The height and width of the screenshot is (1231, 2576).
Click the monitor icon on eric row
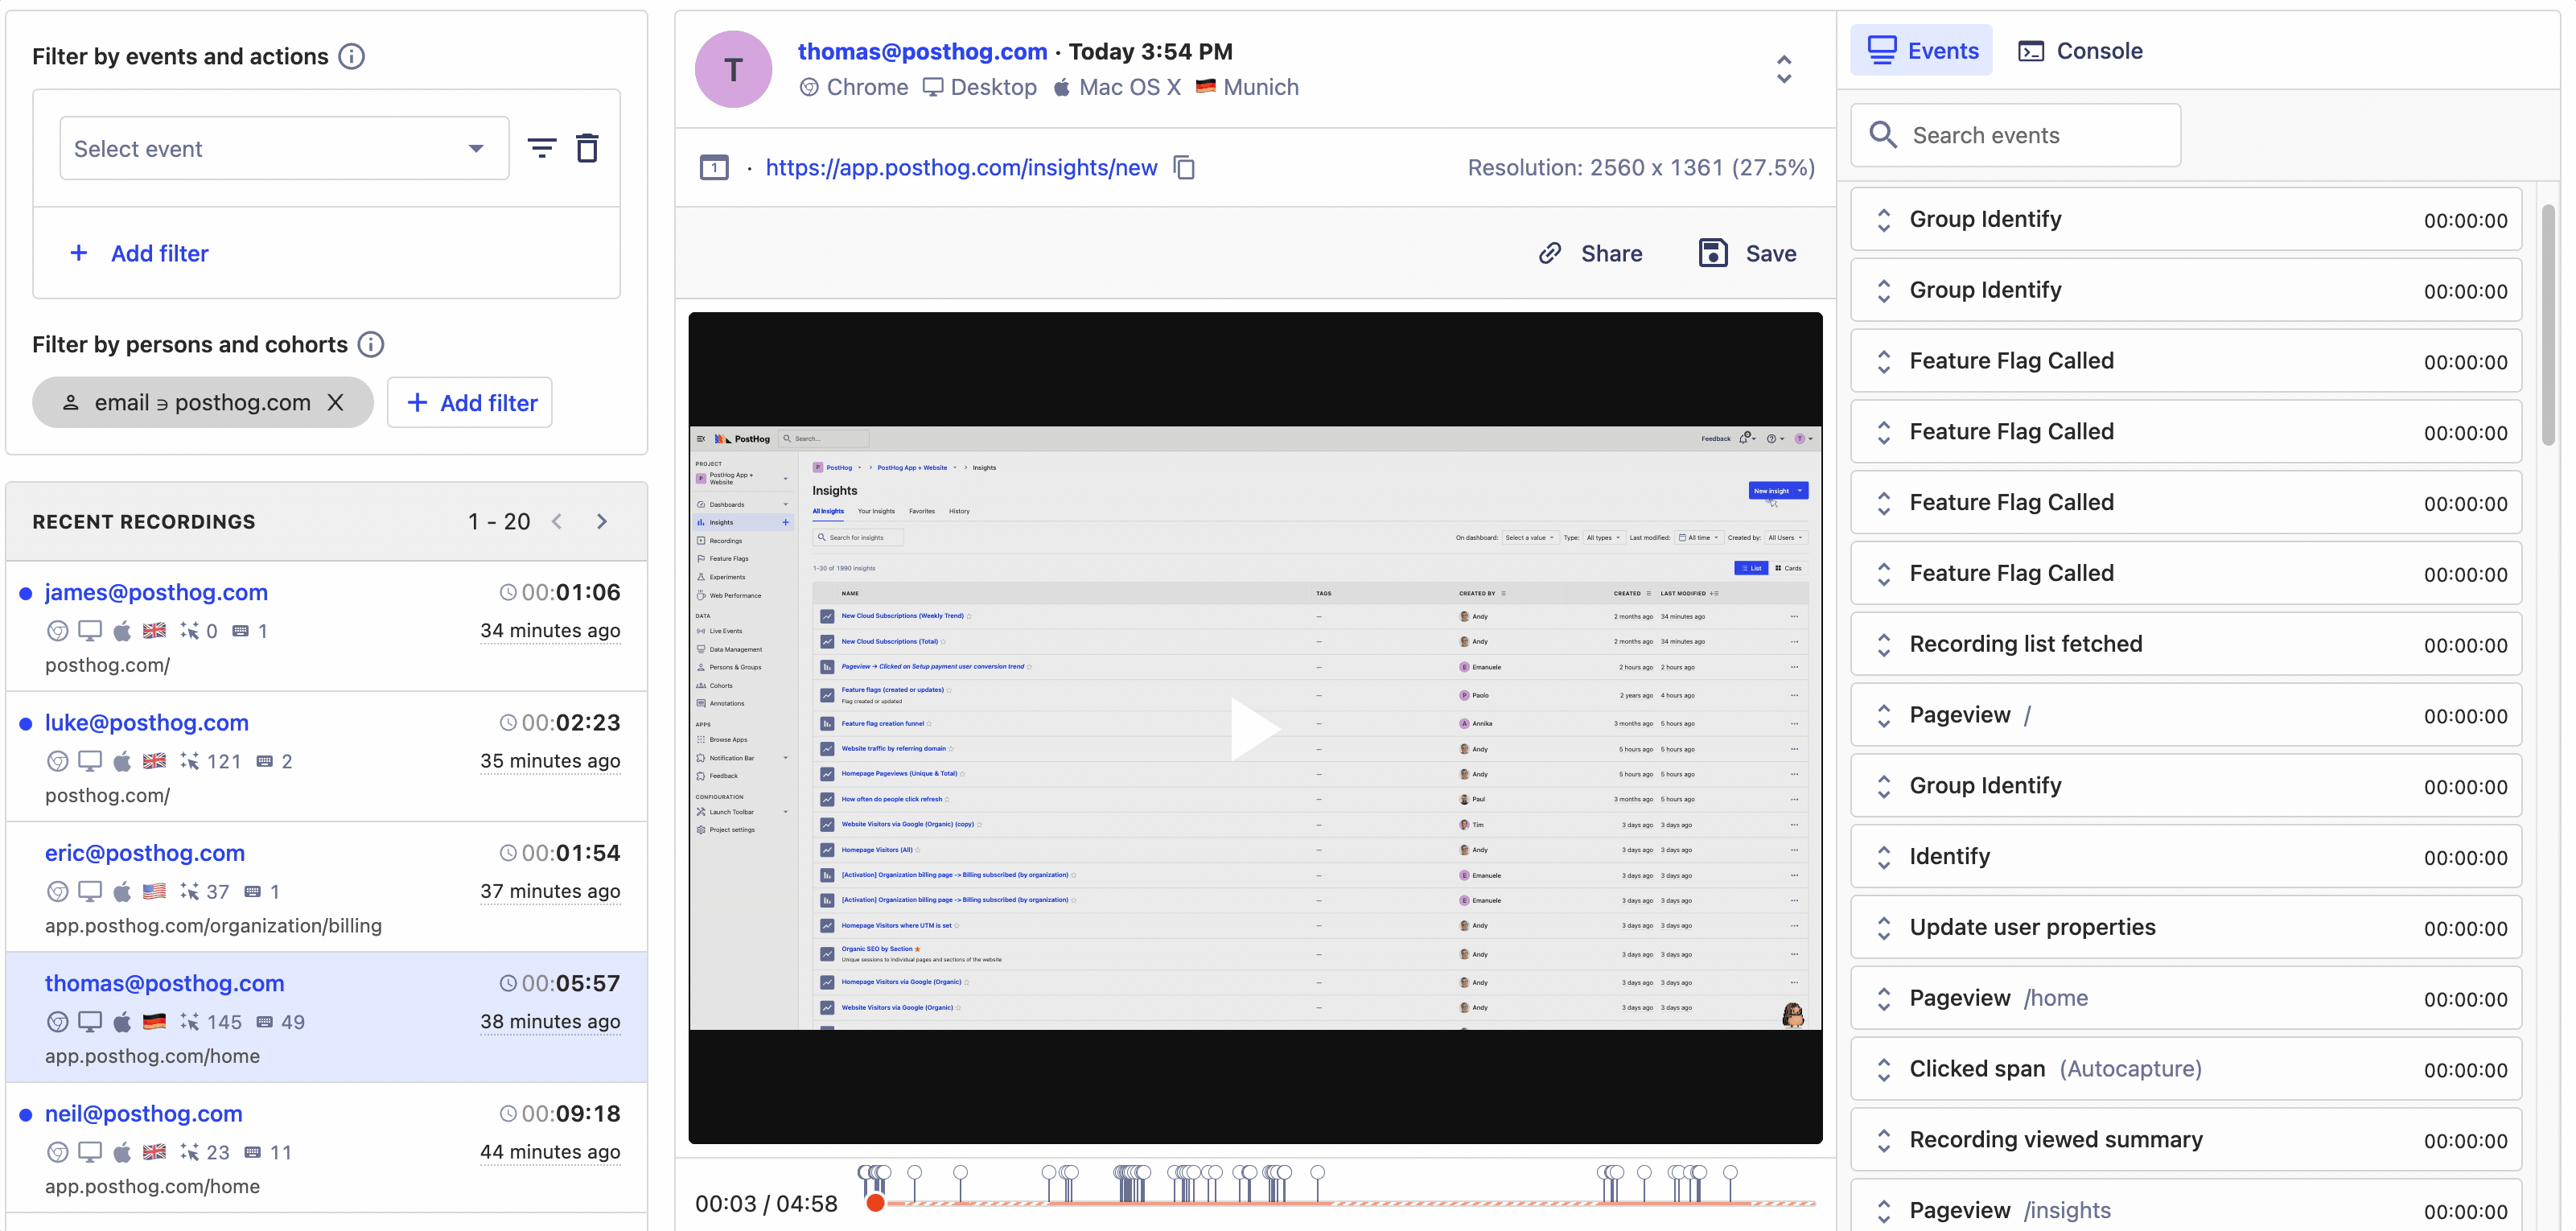point(90,891)
